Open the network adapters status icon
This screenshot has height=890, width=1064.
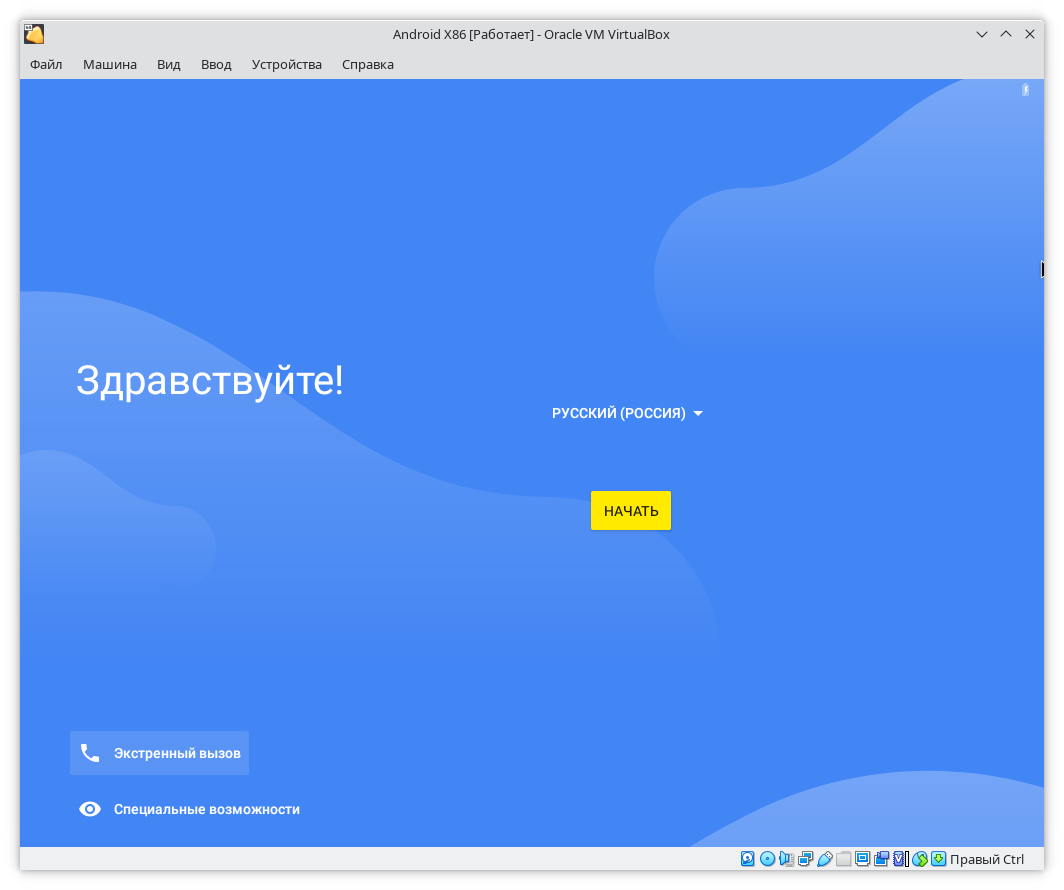(805, 859)
